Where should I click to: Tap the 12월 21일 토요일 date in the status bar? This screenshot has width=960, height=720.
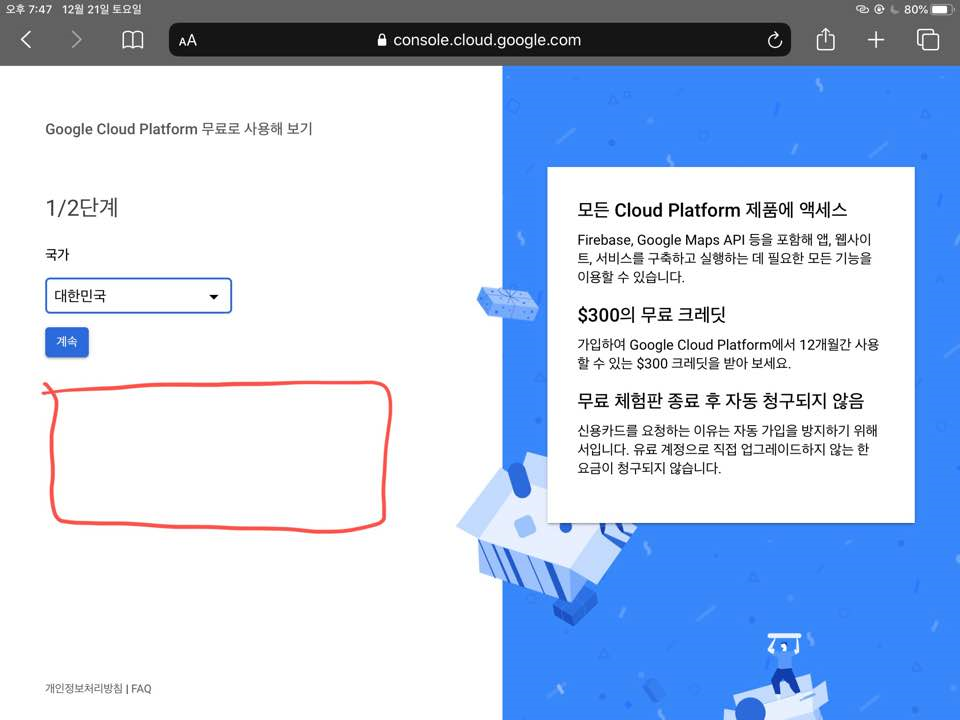(102, 9)
